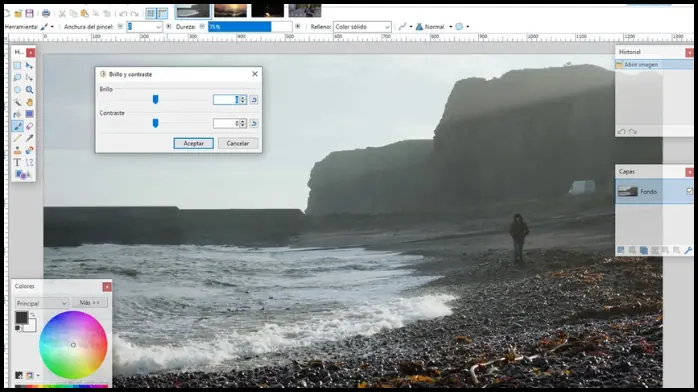The width and height of the screenshot is (698, 392).
Task: Select the Lasso Select tool
Action: point(17,77)
